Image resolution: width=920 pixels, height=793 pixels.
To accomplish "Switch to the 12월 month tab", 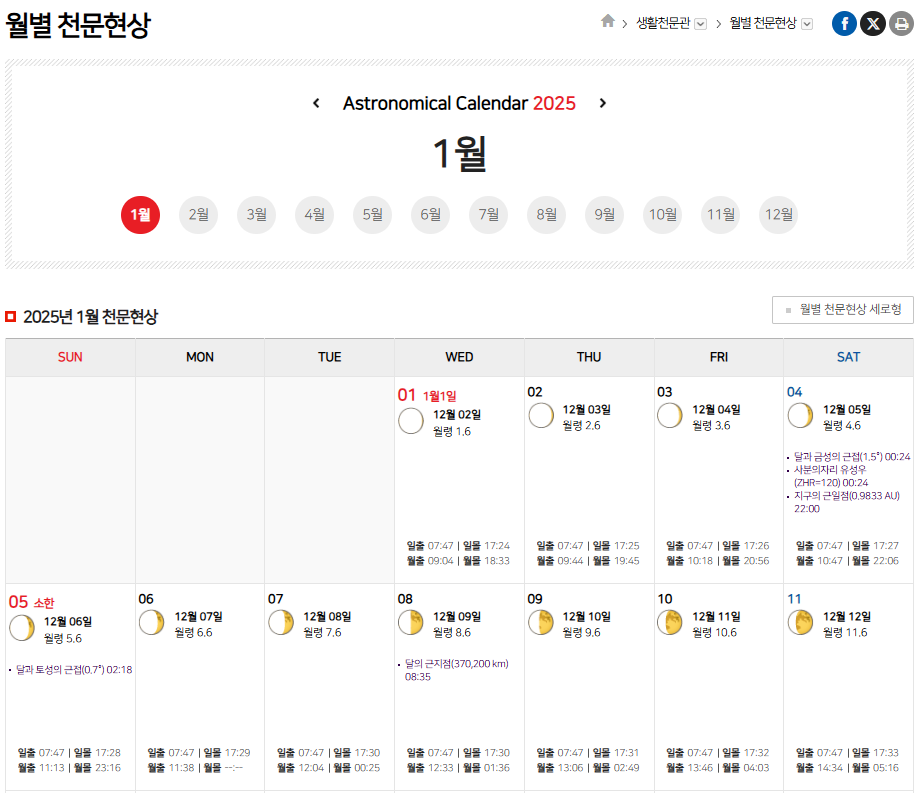I will pyautogui.click(x=778, y=214).
